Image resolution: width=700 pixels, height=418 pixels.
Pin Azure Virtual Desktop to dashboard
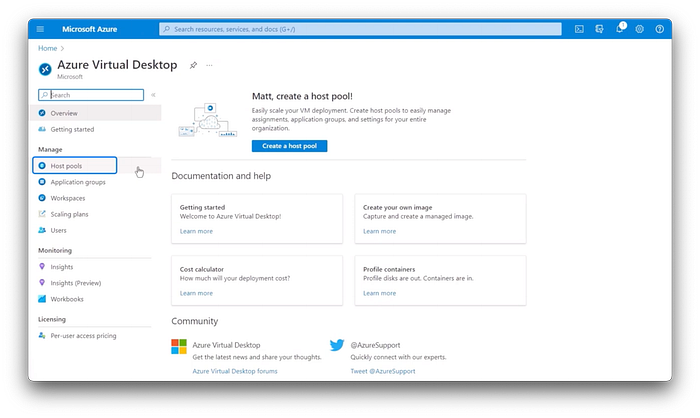[x=193, y=65]
